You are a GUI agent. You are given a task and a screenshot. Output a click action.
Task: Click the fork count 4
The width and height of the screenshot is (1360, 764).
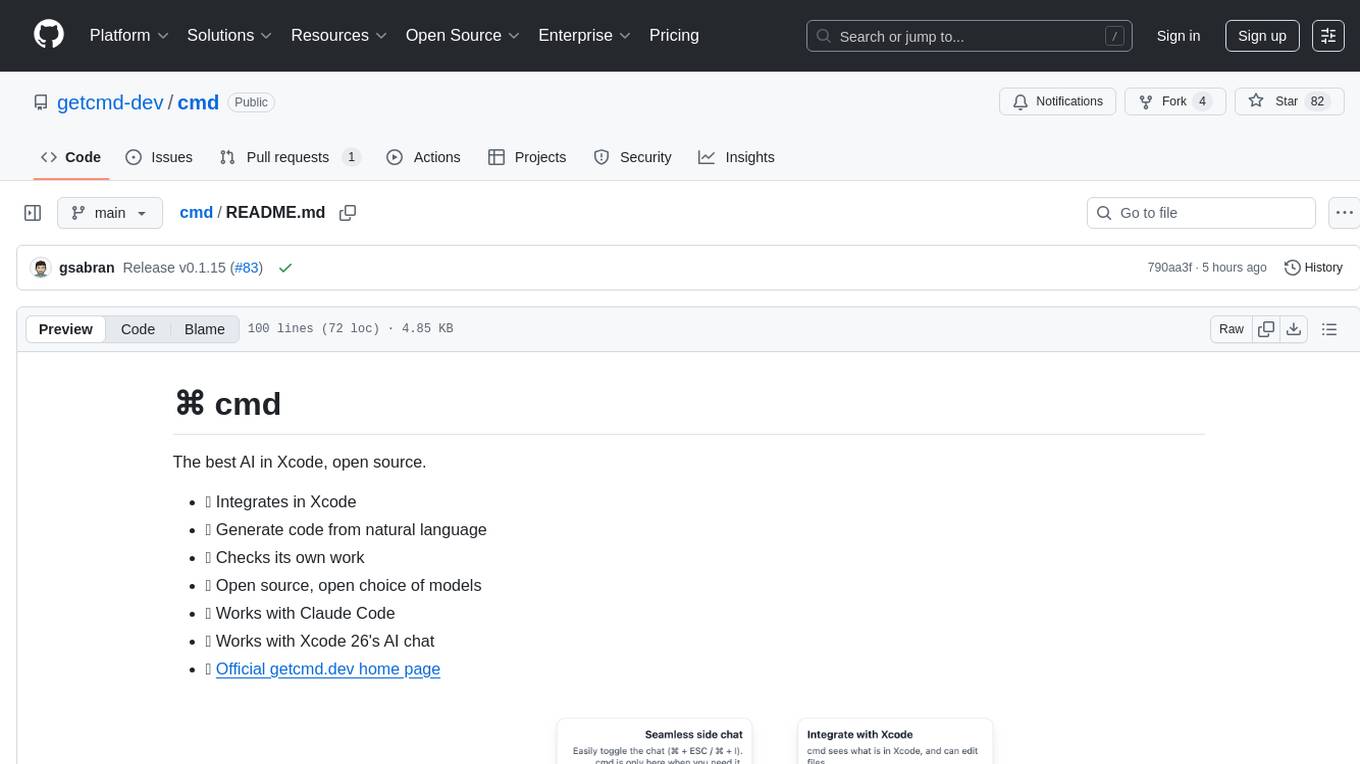pos(1202,101)
